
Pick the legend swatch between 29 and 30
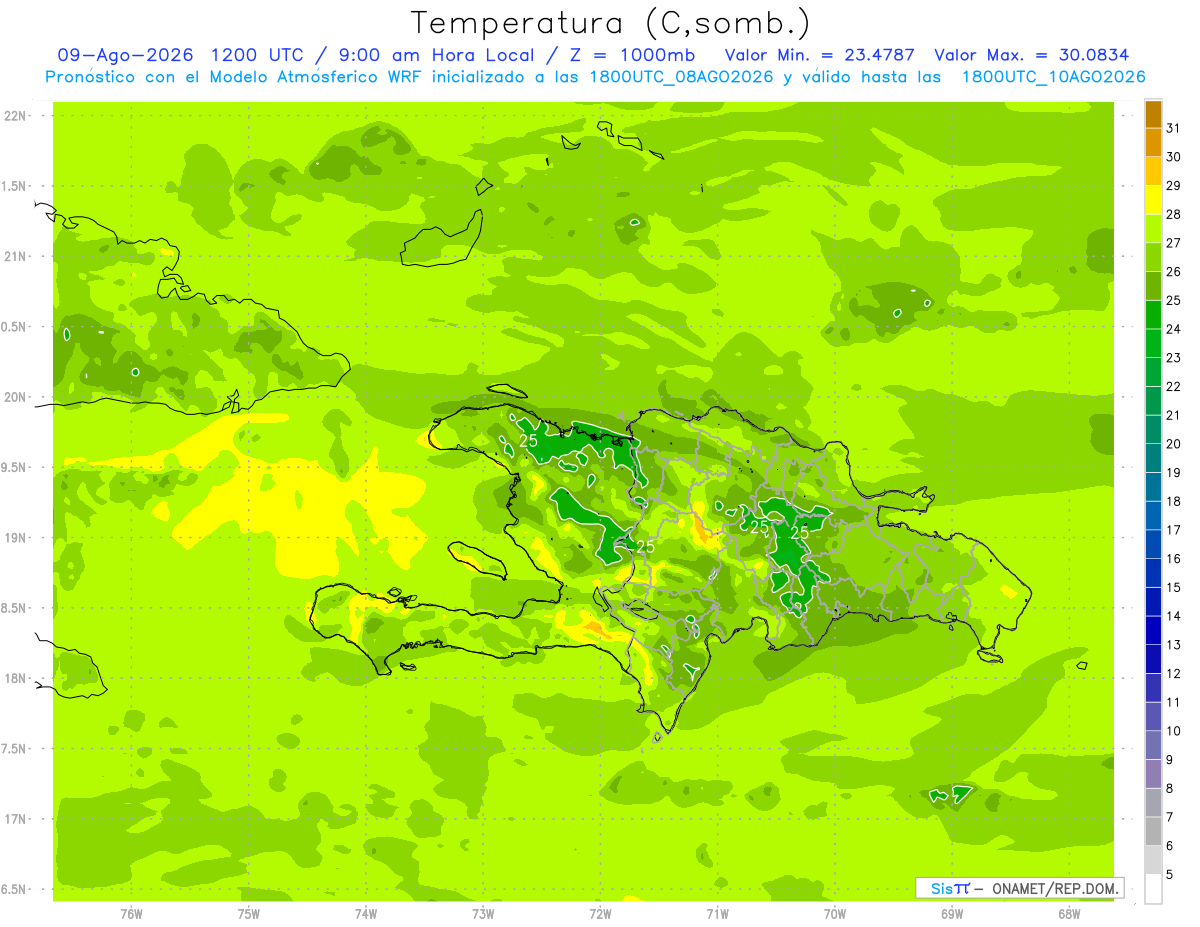point(1153,171)
